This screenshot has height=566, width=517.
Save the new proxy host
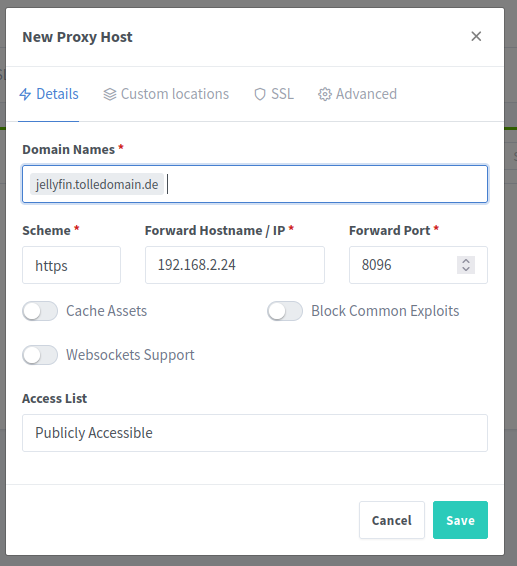[460, 520]
